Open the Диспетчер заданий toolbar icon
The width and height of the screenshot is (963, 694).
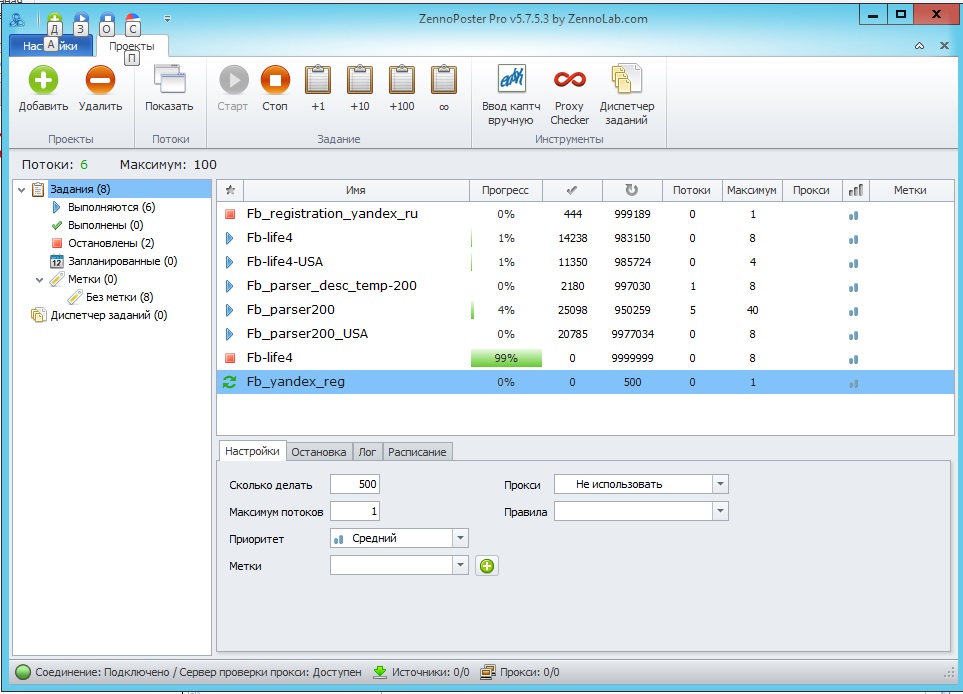627,81
